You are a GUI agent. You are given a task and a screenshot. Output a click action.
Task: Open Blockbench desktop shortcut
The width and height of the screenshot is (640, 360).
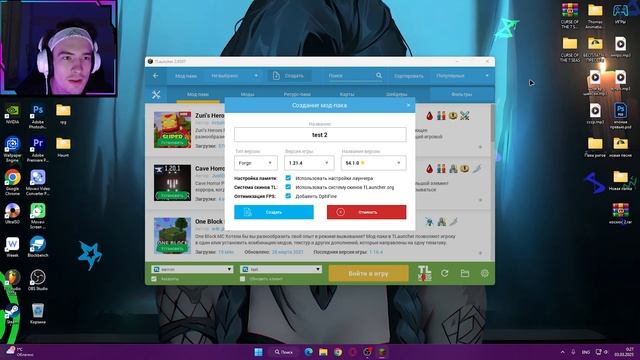pos(38,247)
